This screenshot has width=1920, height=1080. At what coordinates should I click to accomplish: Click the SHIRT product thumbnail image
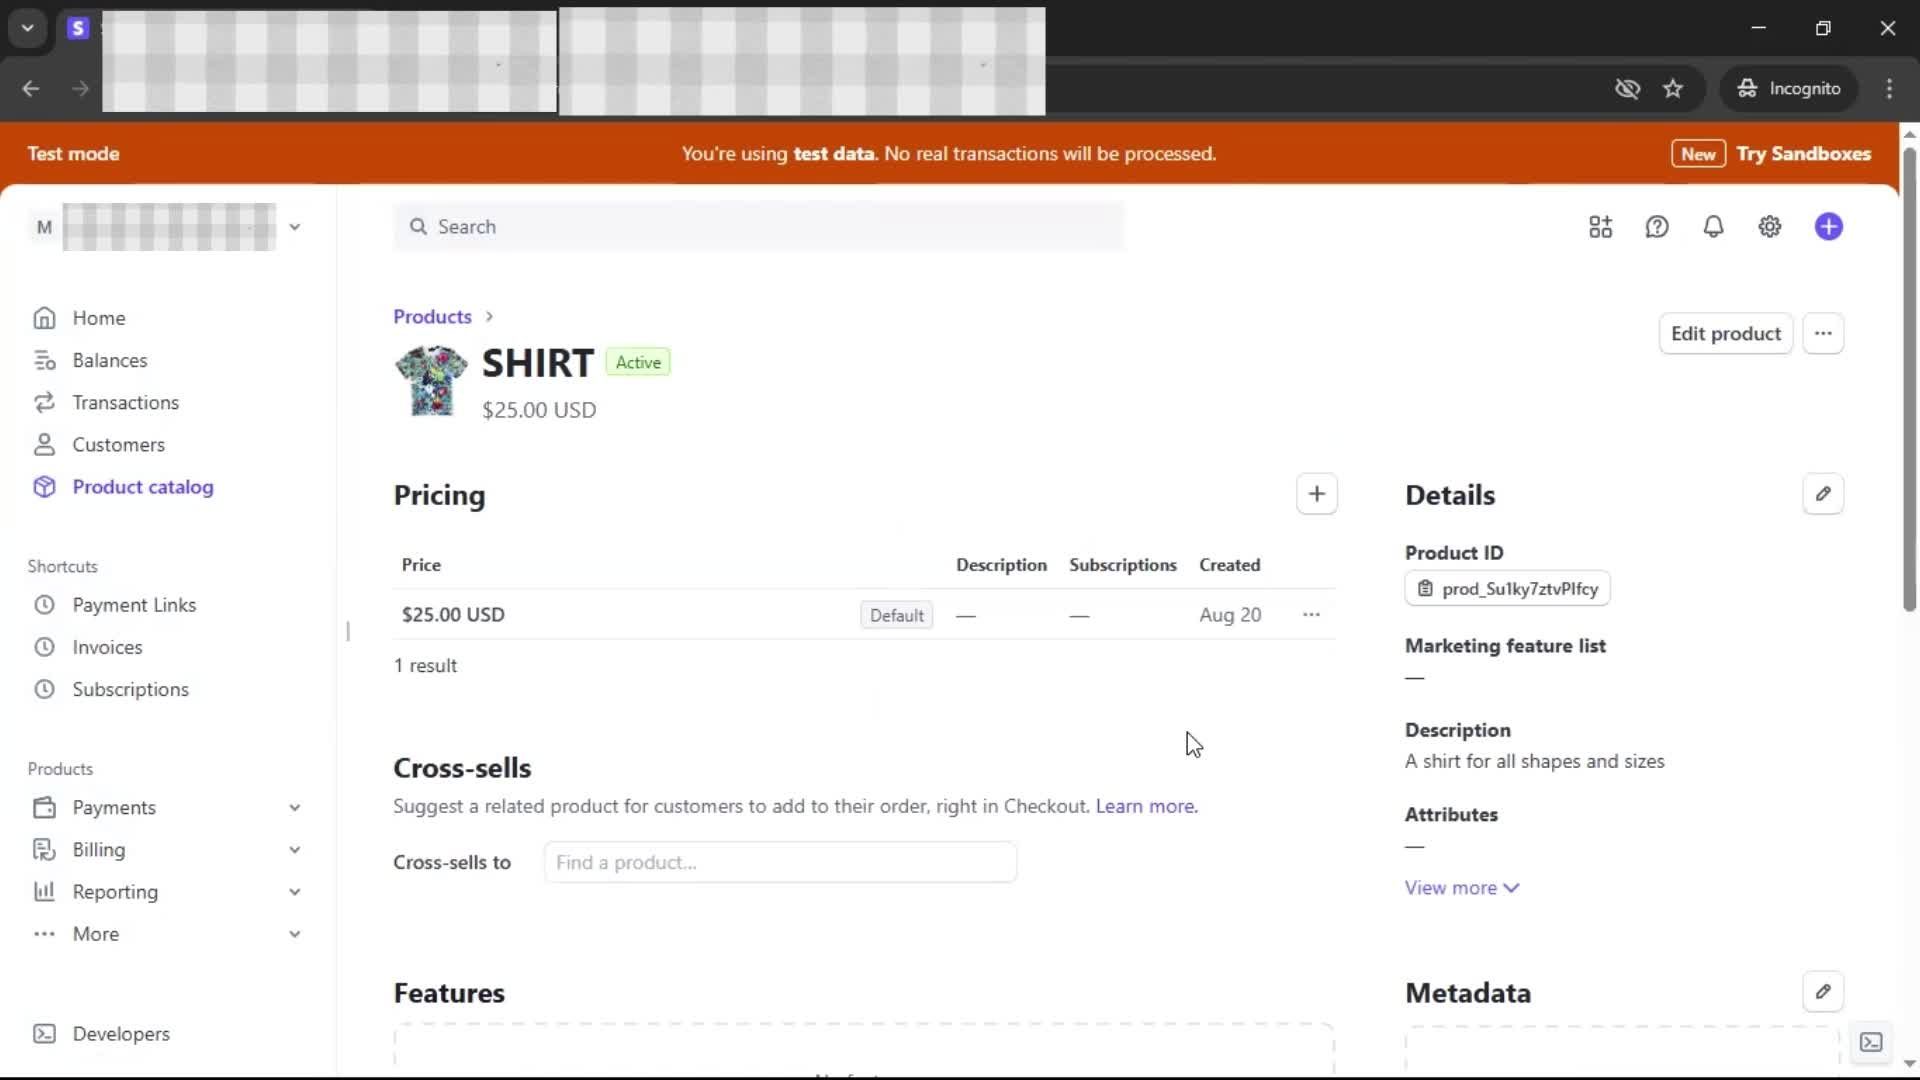point(431,381)
